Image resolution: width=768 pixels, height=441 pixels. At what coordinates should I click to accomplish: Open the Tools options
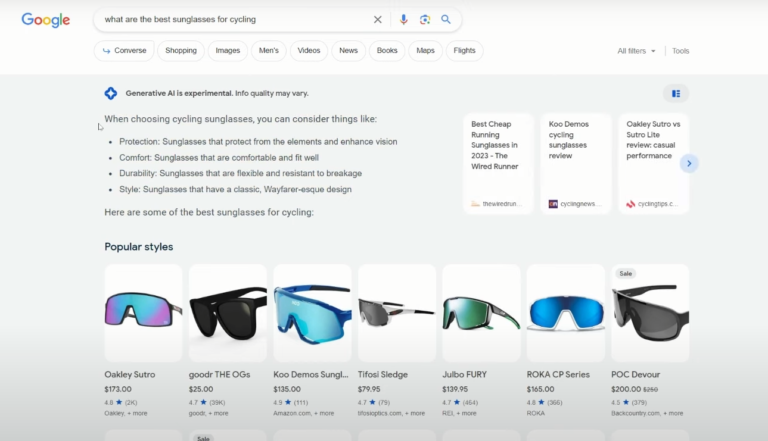[680, 50]
